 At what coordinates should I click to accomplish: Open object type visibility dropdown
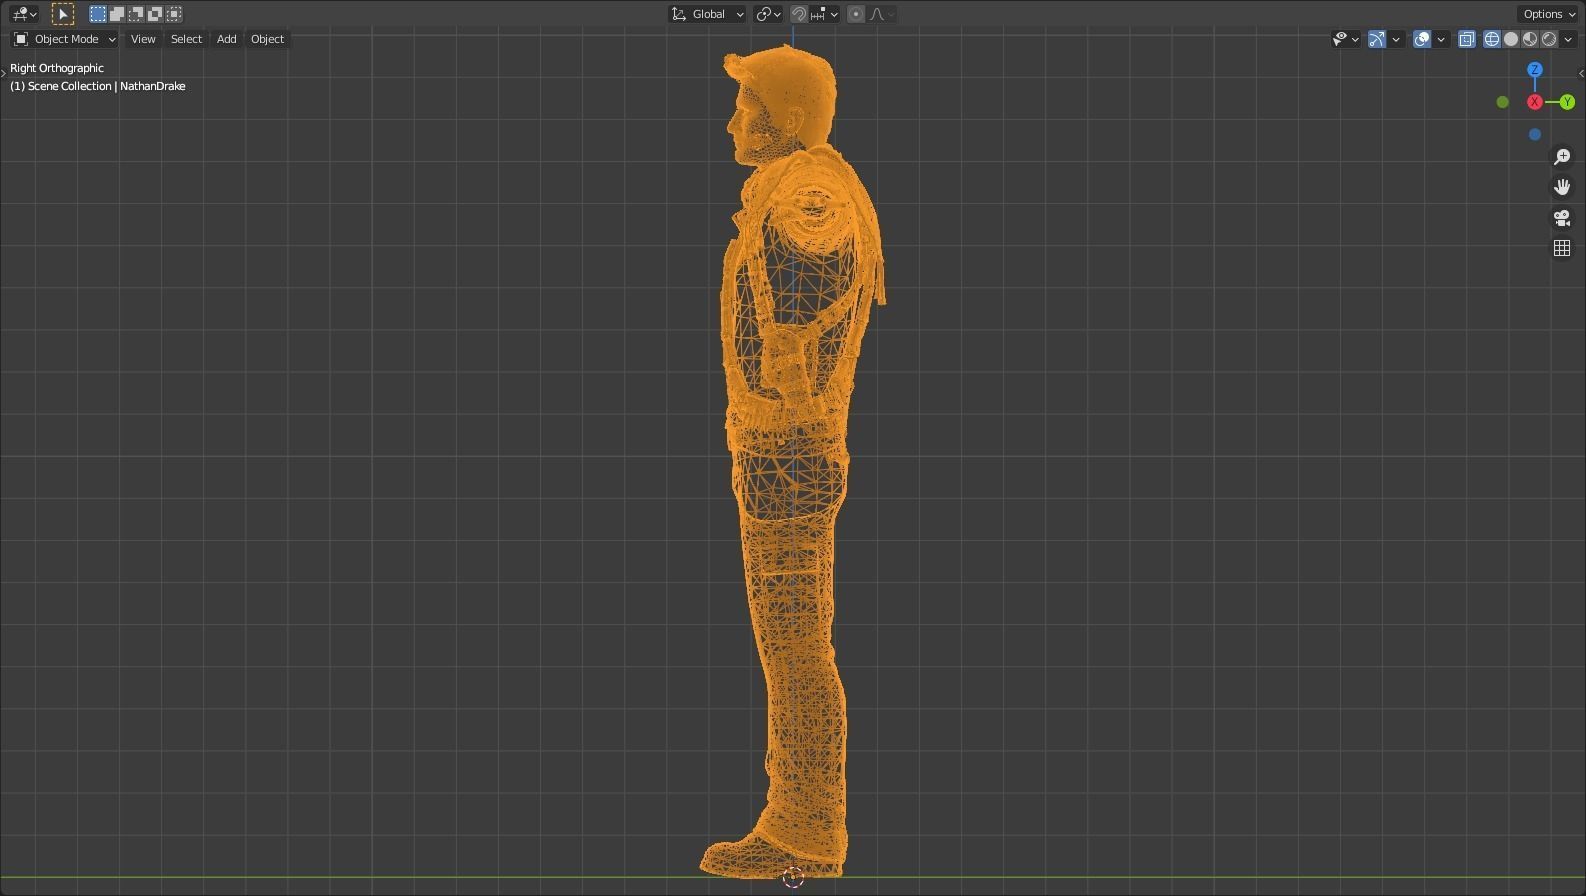(1346, 39)
